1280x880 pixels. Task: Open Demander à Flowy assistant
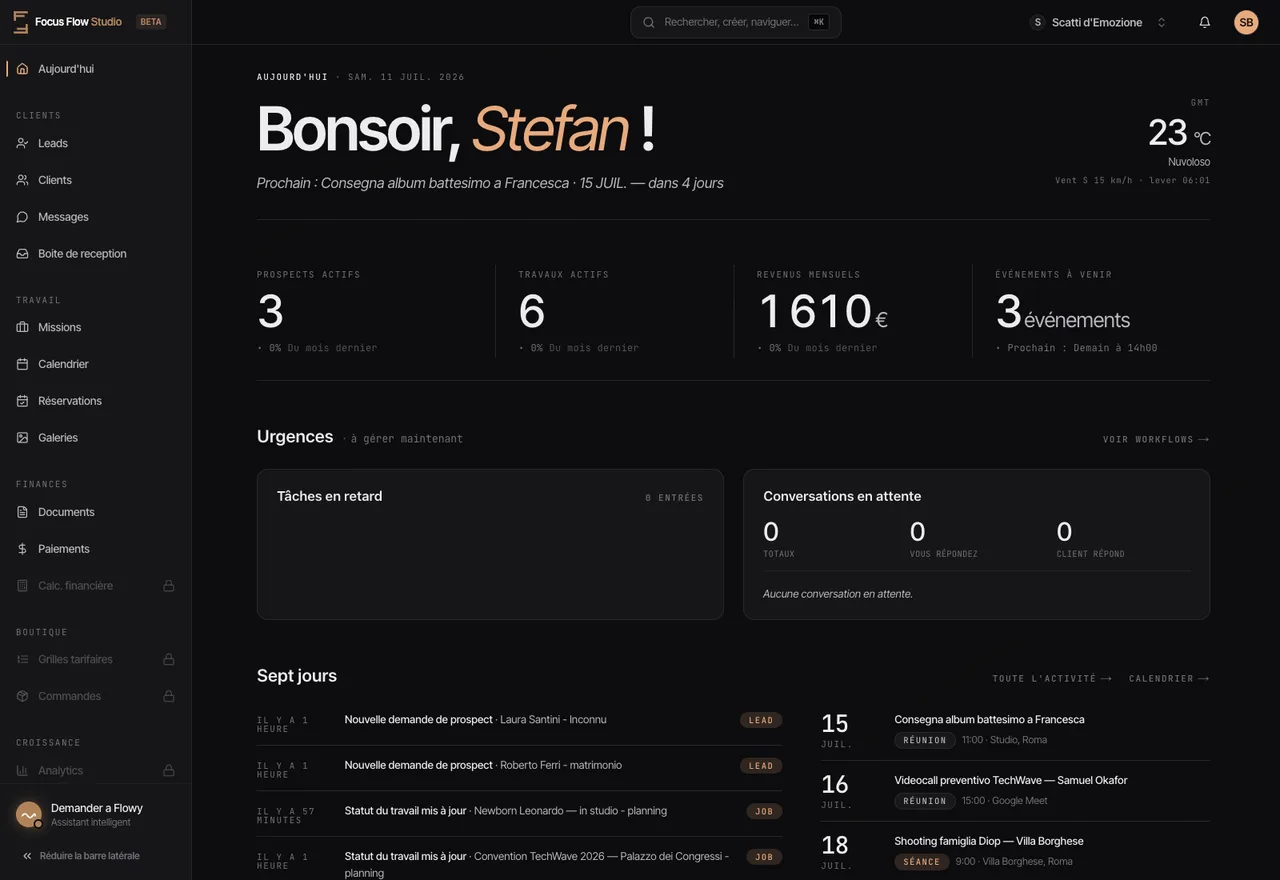click(x=96, y=815)
